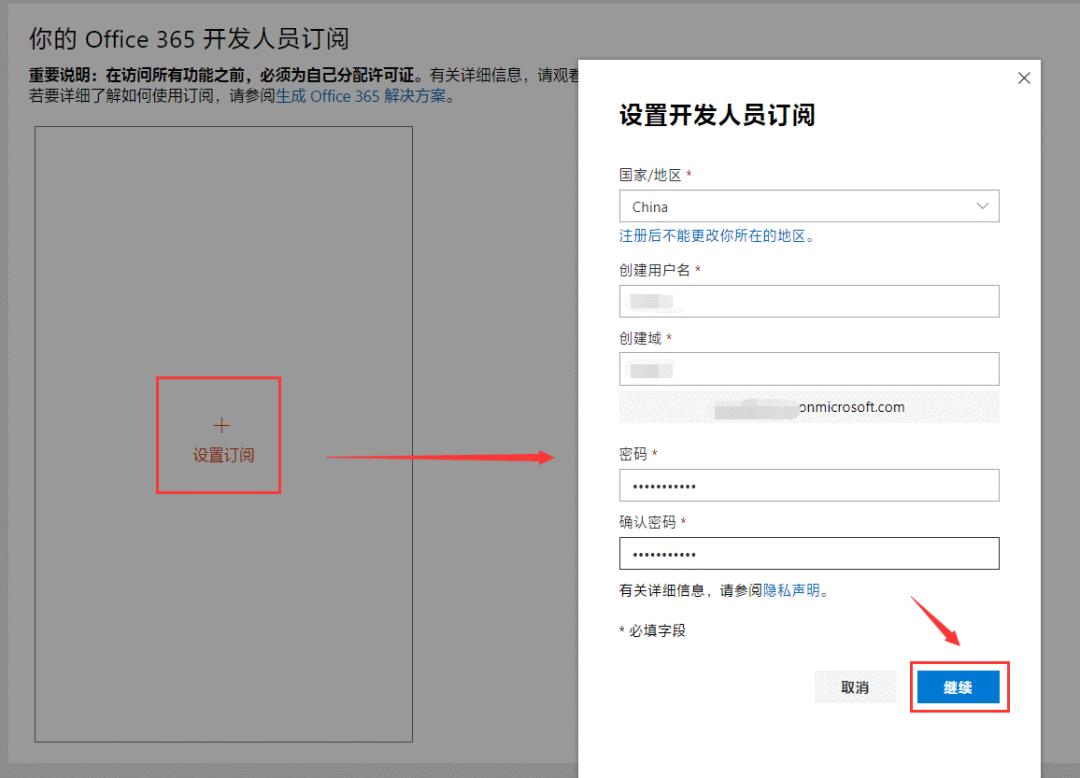This screenshot has height=778, width=1080.
Task: Click the 设置订阅 tile
Action: pyautogui.click(x=220, y=436)
